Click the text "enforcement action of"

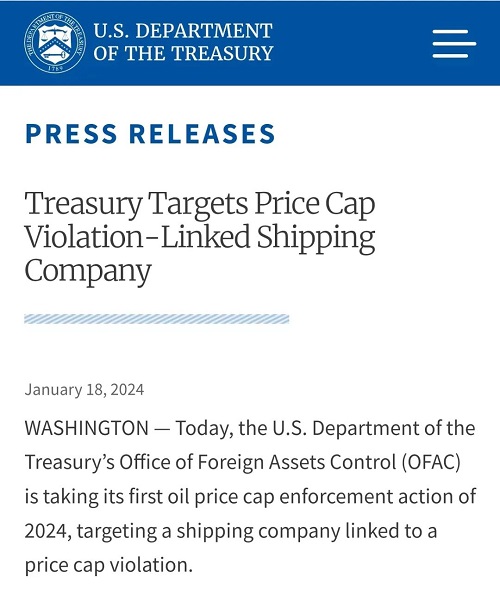coord(378,496)
